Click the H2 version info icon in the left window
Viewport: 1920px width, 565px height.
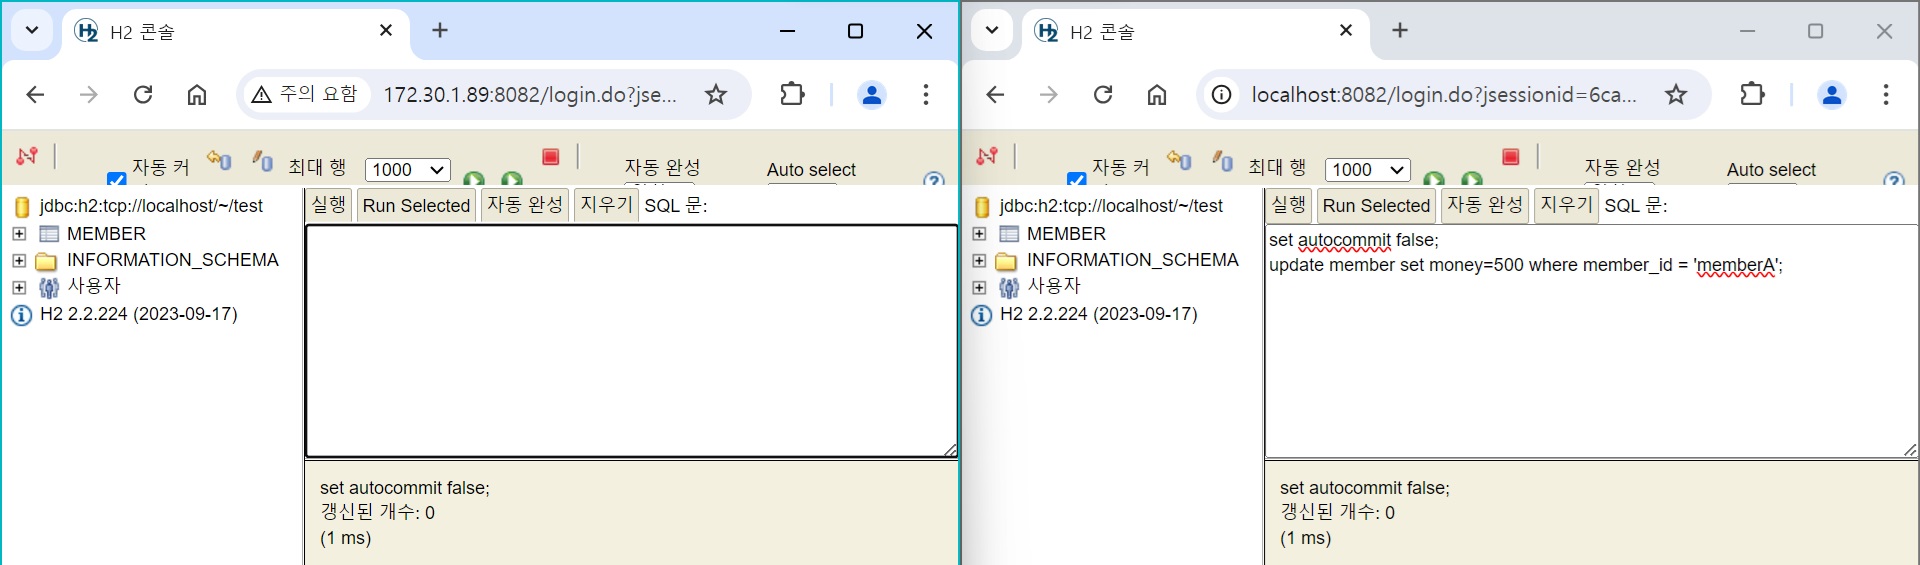21,315
